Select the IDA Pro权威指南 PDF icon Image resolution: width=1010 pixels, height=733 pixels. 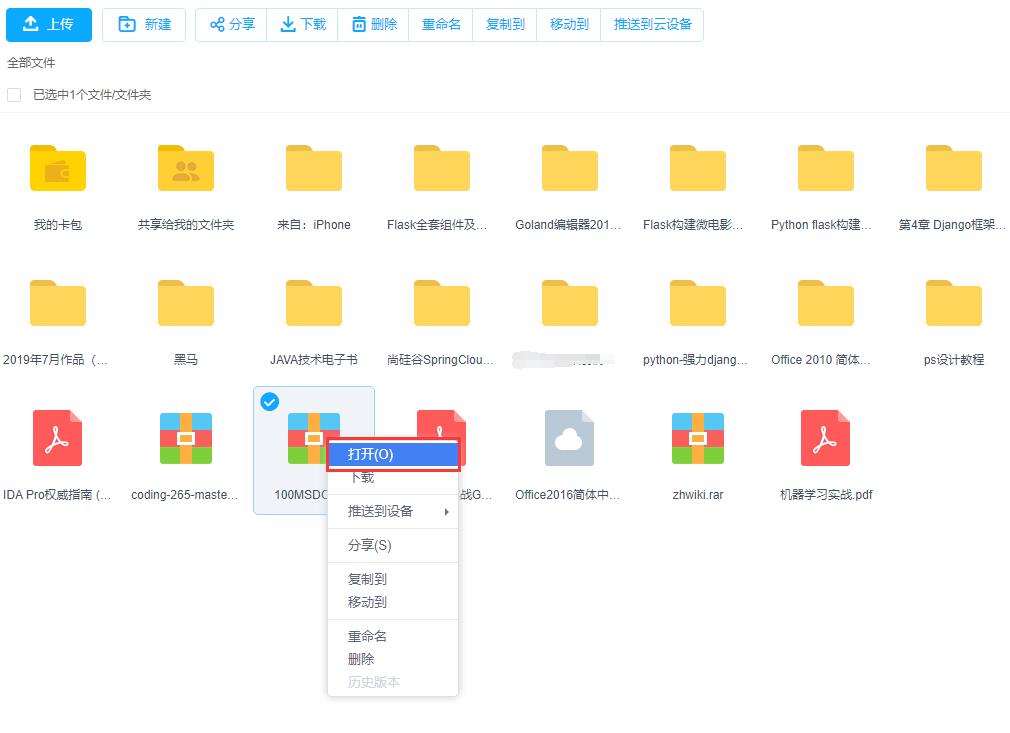[58, 438]
